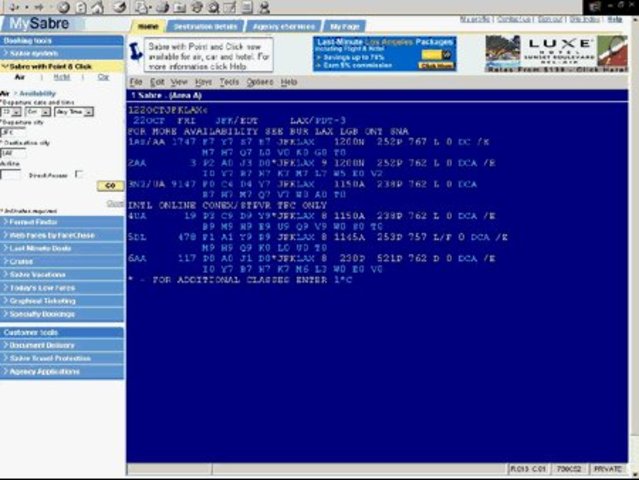Expand Today's Low Fares section
Viewport: 639px width, 480px height.
(x=62, y=288)
